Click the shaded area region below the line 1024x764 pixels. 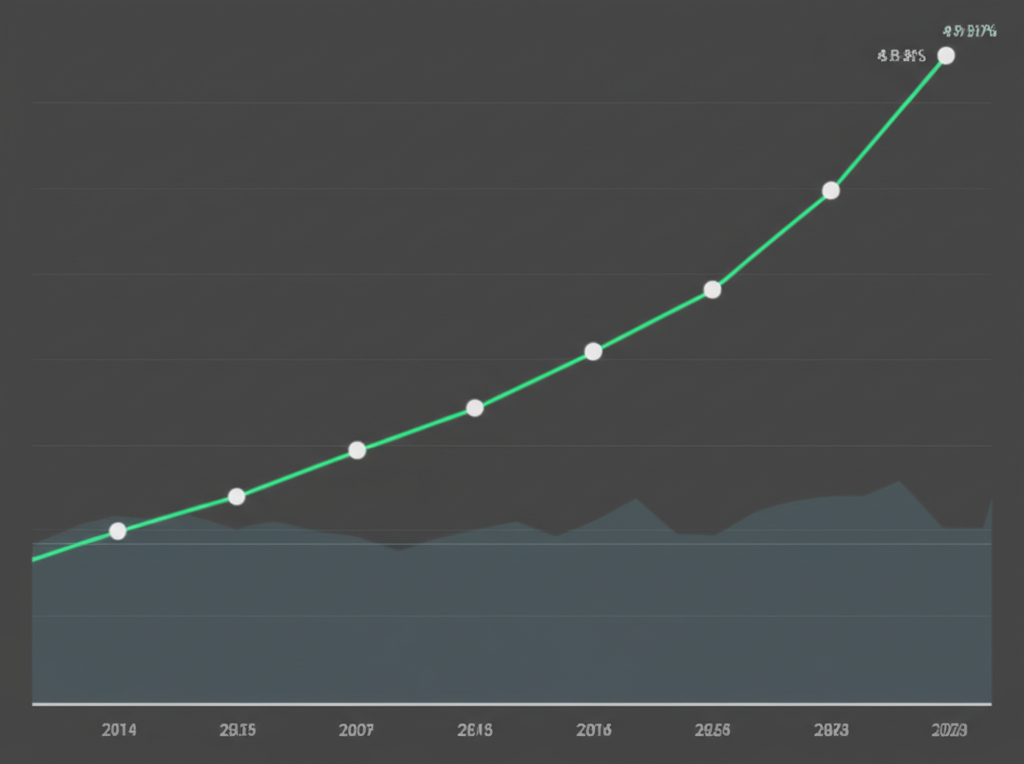click(500, 620)
